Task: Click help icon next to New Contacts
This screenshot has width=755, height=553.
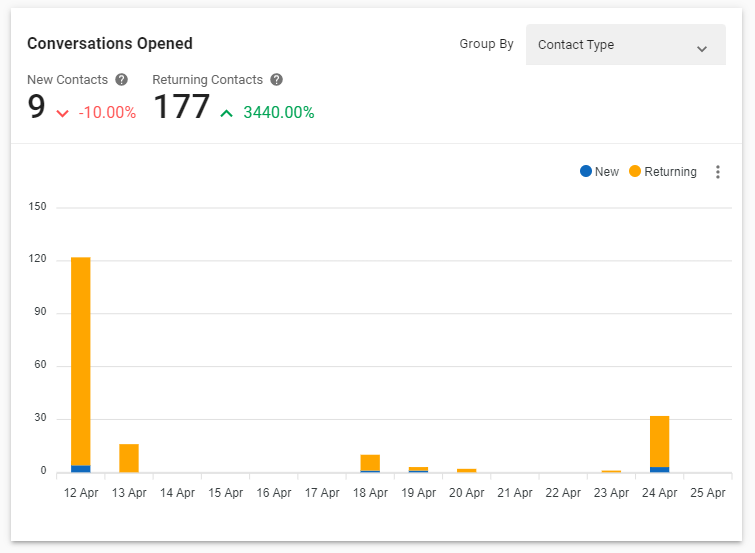Action: (x=122, y=80)
